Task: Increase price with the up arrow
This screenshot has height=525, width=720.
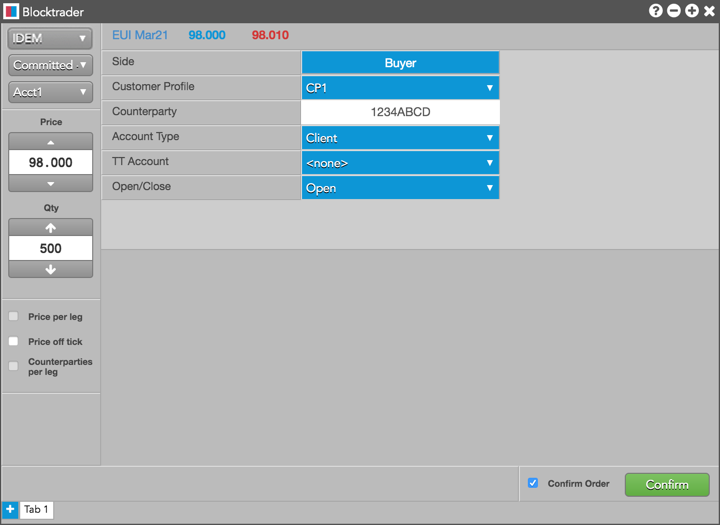Action: click(51, 142)
